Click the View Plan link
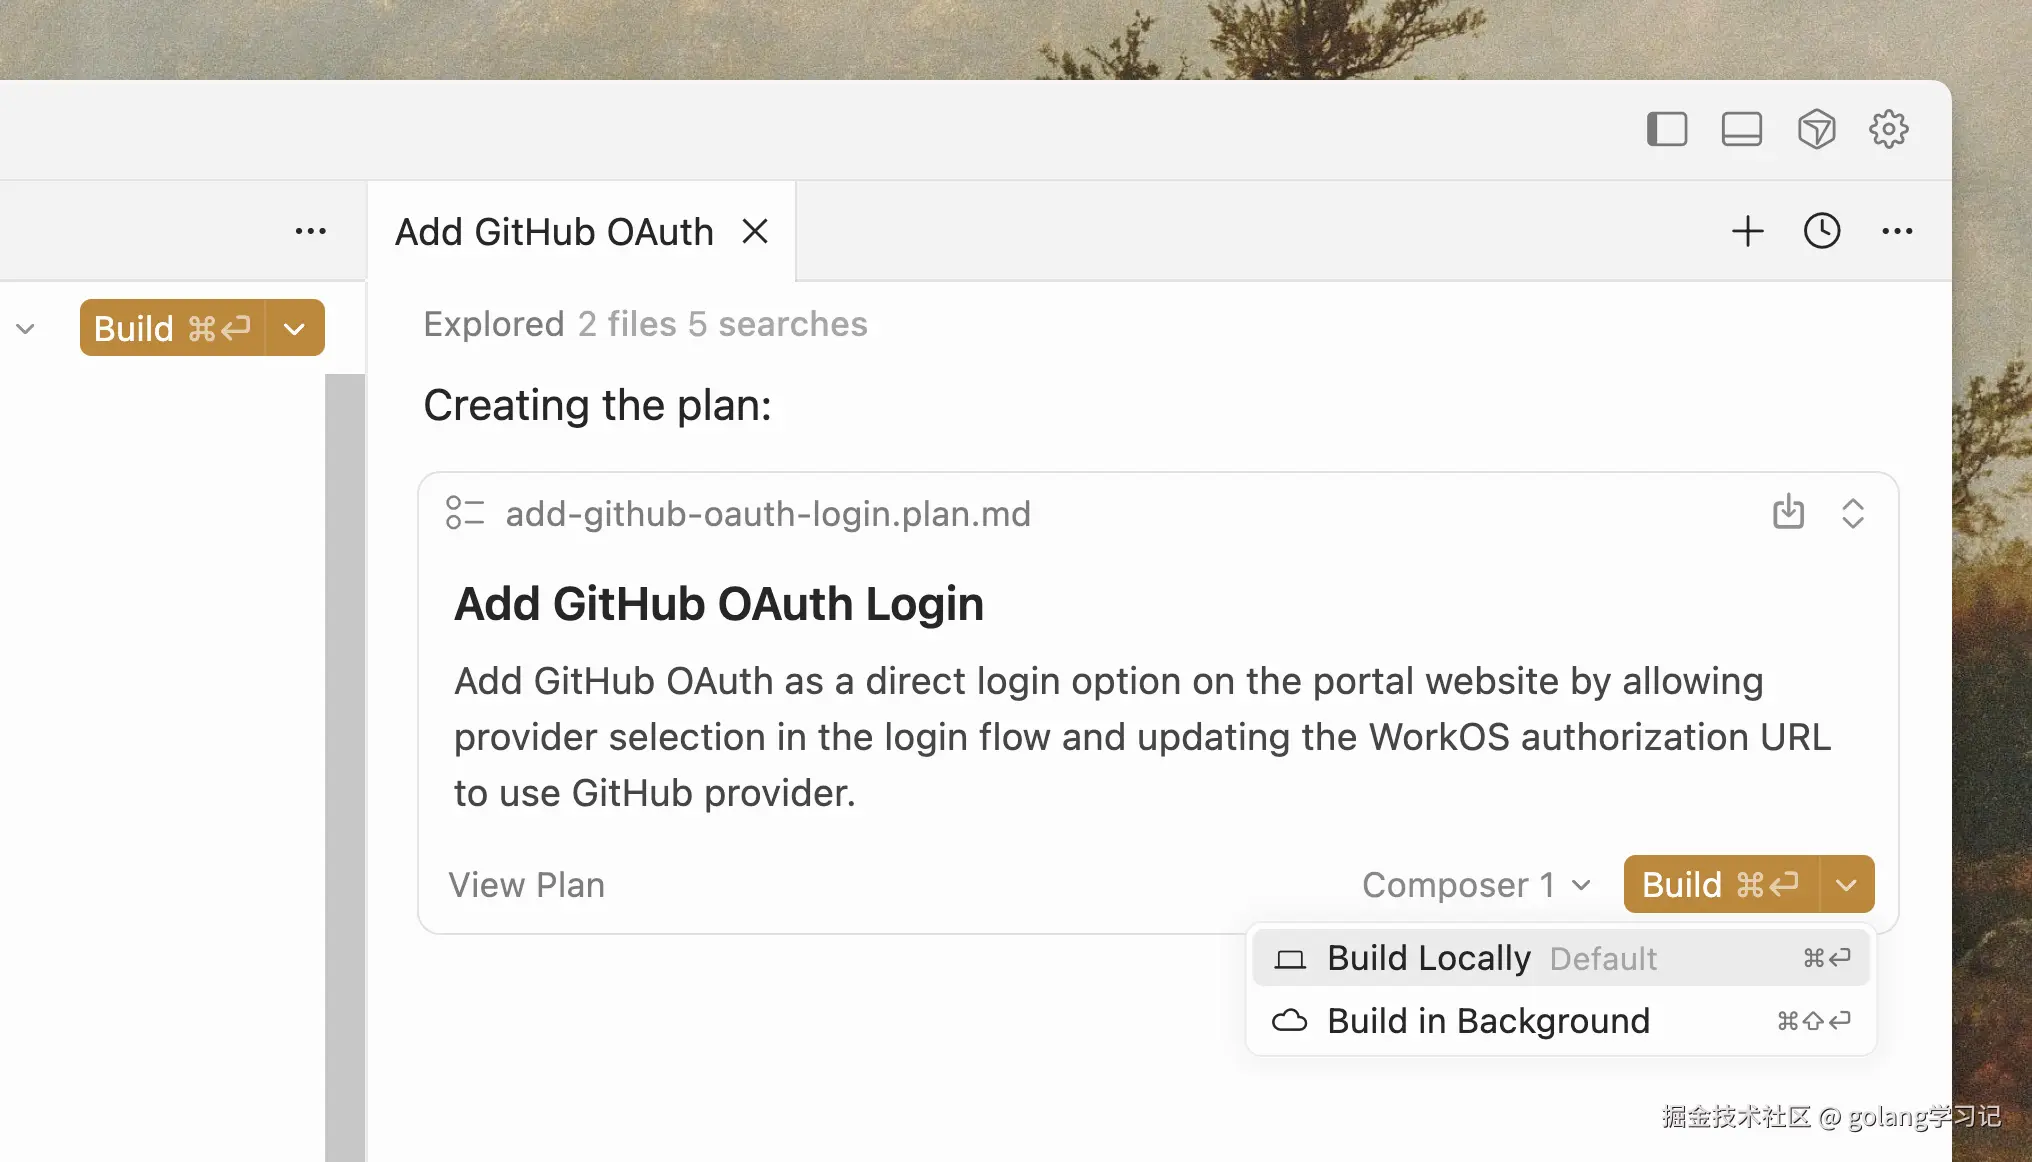 click(x=526, y=885)
